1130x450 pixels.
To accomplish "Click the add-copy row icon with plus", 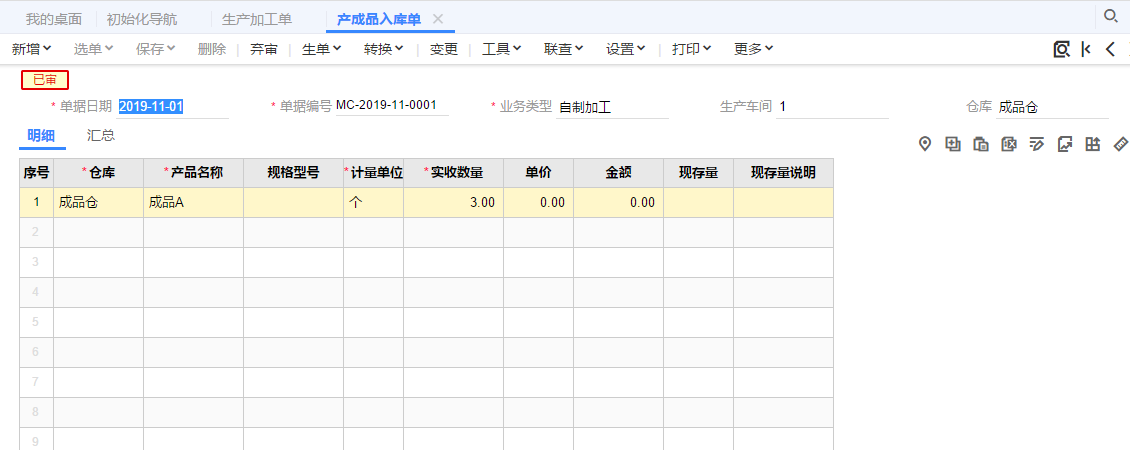I will pyautogui.click(x=953, y=144).
